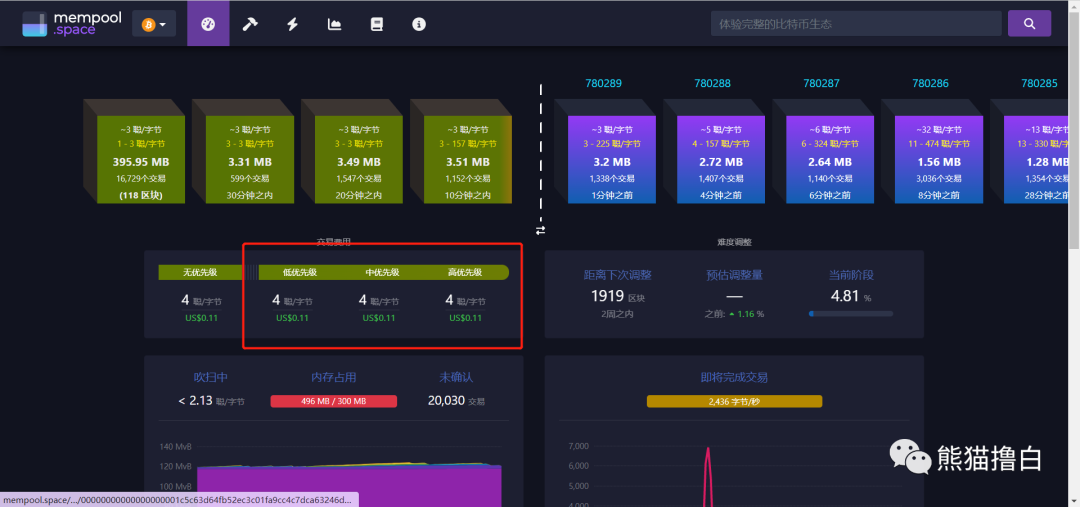Click the 2,436 vB/s incoming transactions bar

point(734,401)
